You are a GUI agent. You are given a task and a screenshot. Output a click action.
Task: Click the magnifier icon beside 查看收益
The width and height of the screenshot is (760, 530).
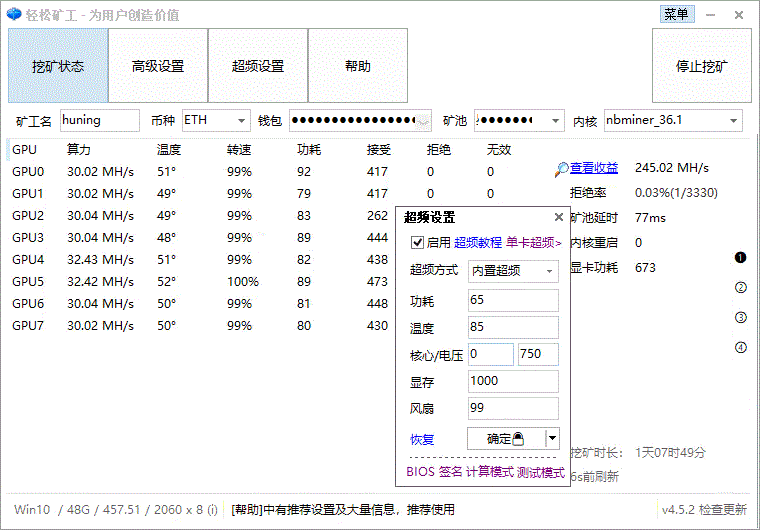tap(561, 169)
